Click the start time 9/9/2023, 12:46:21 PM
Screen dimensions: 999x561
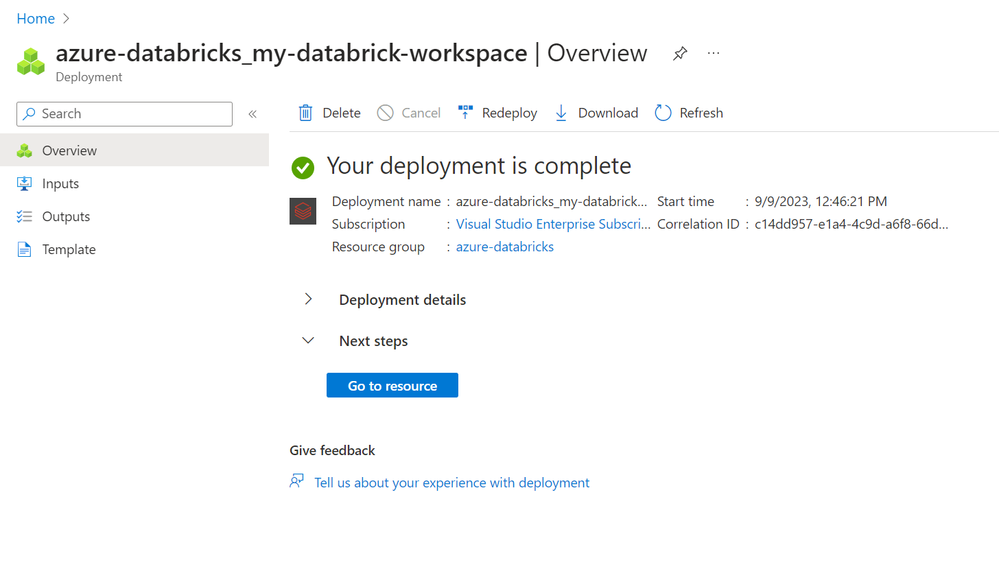(x=821, y=201)
